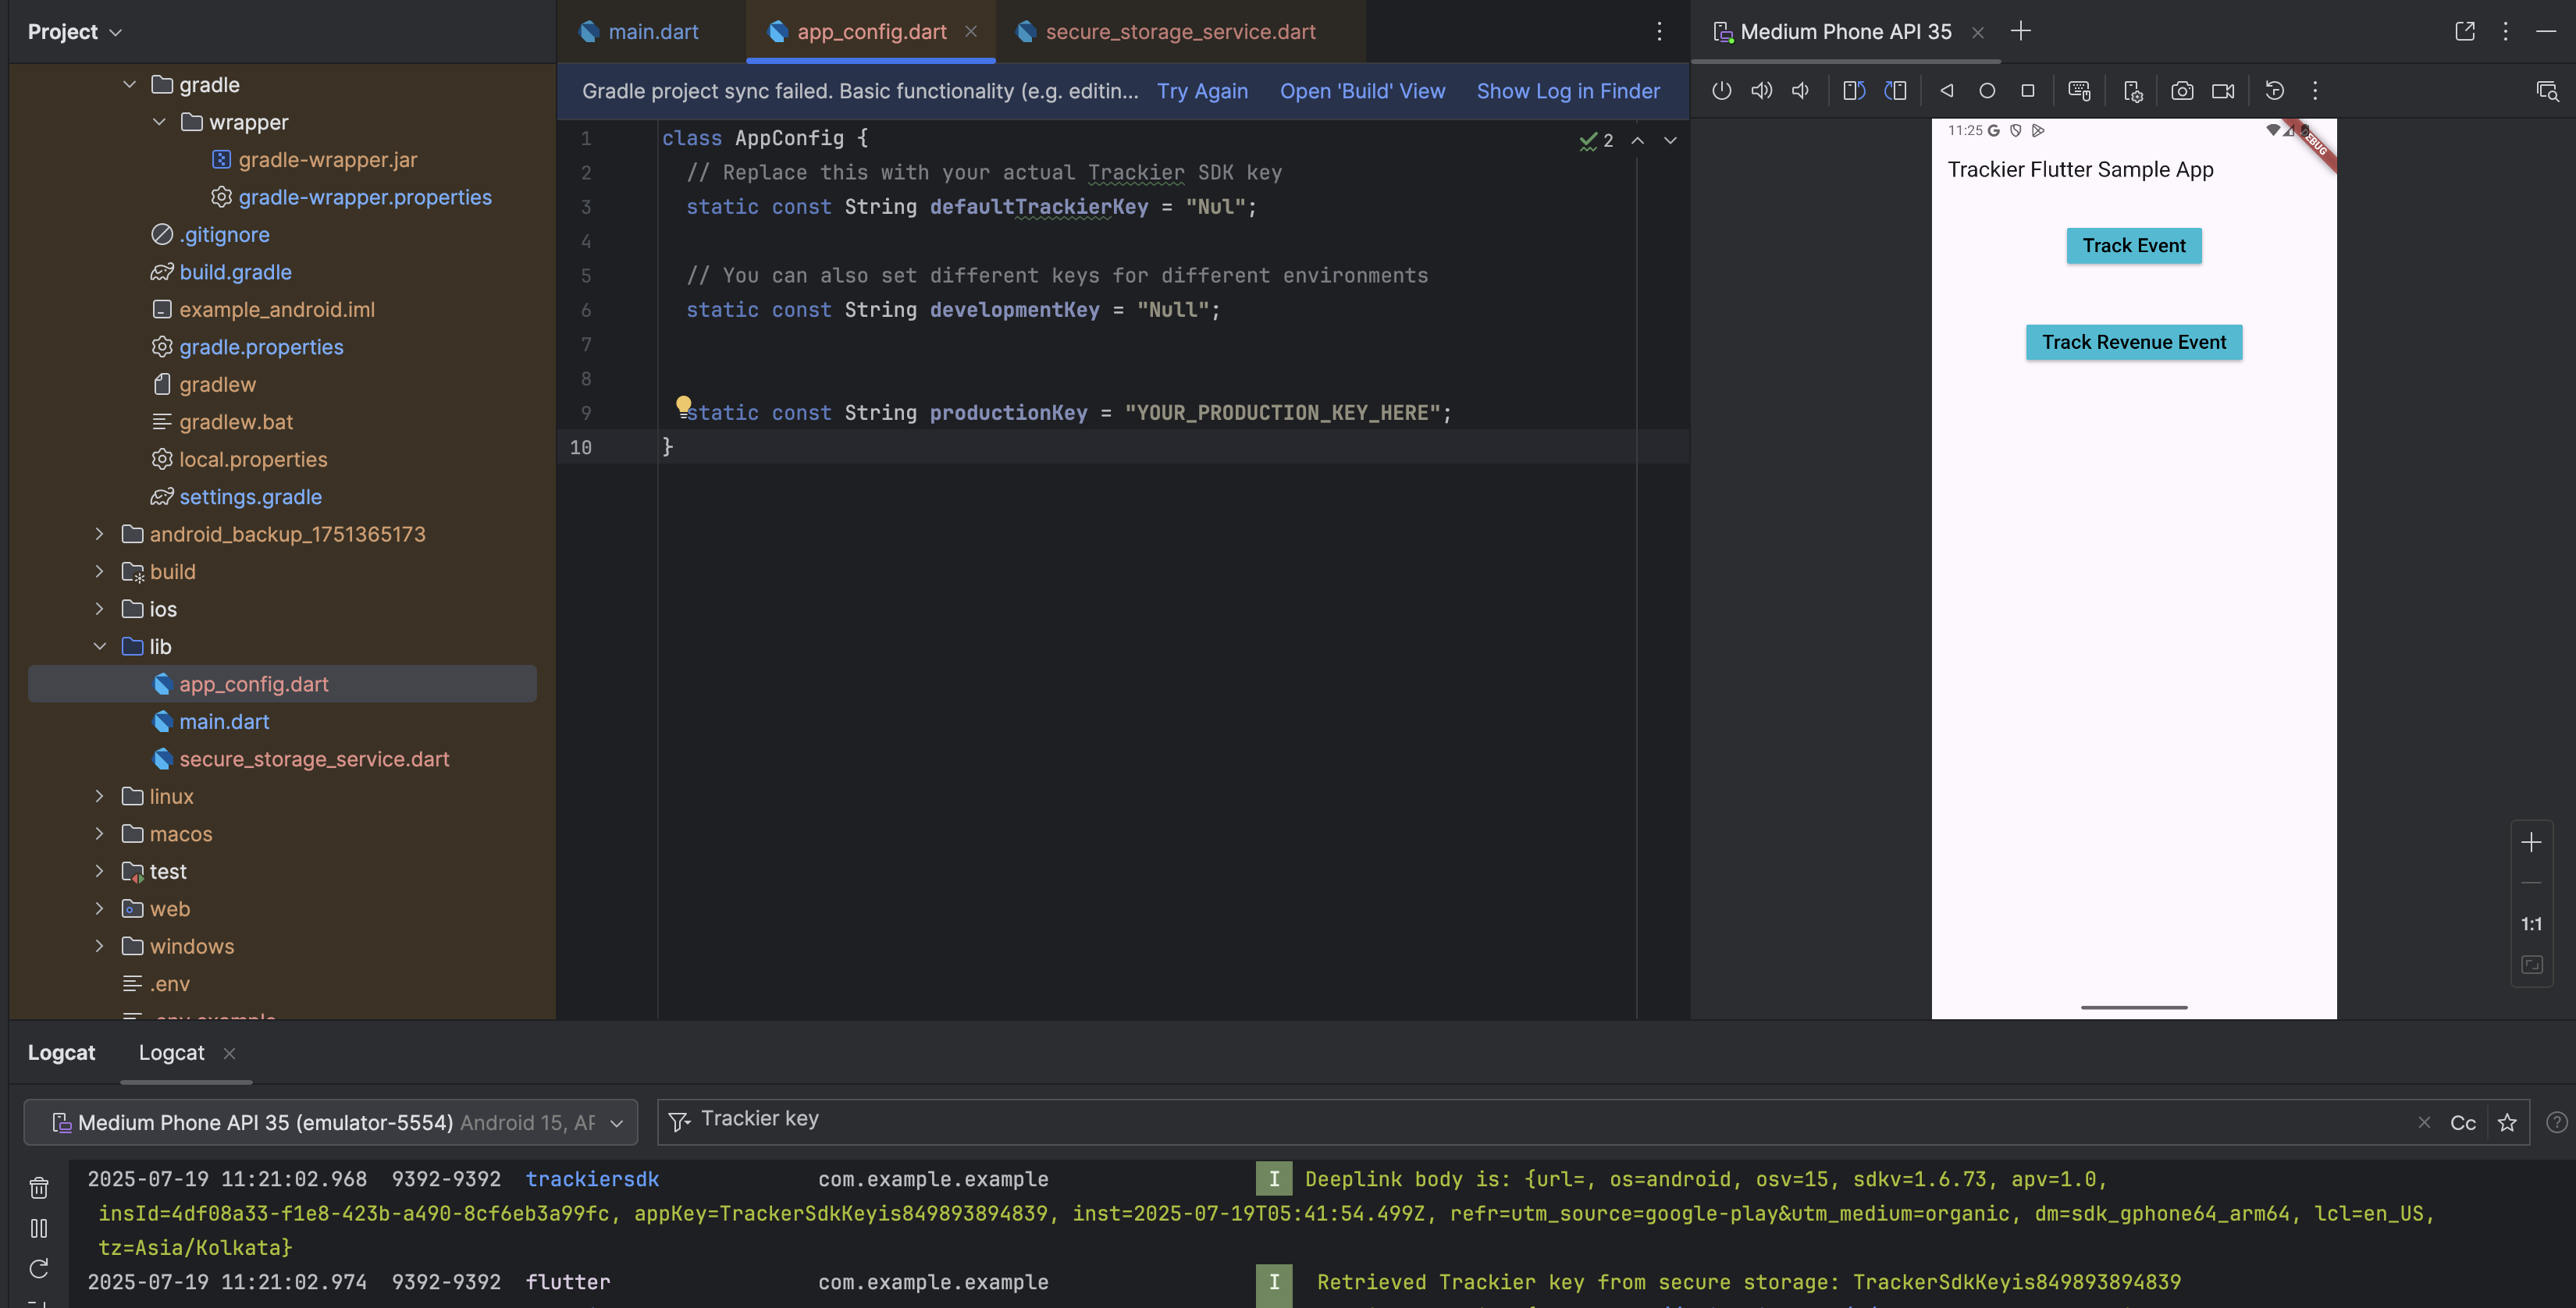
Task: Expand the android_backup_1751365173 folder
Action: (99, 534)
